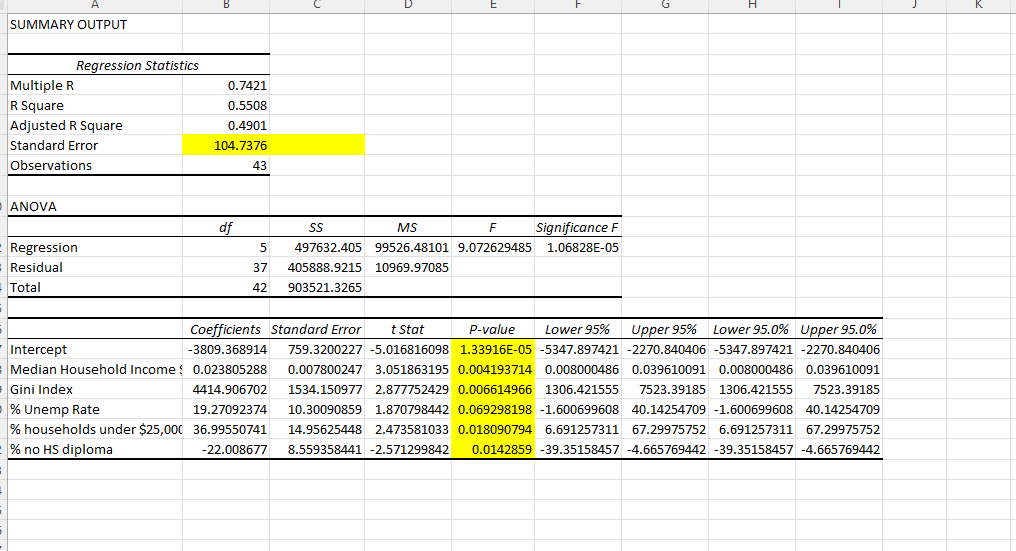This screenshot has height=551, width=1016.
Task: Select Observations value 43
Action: point(226,166)
